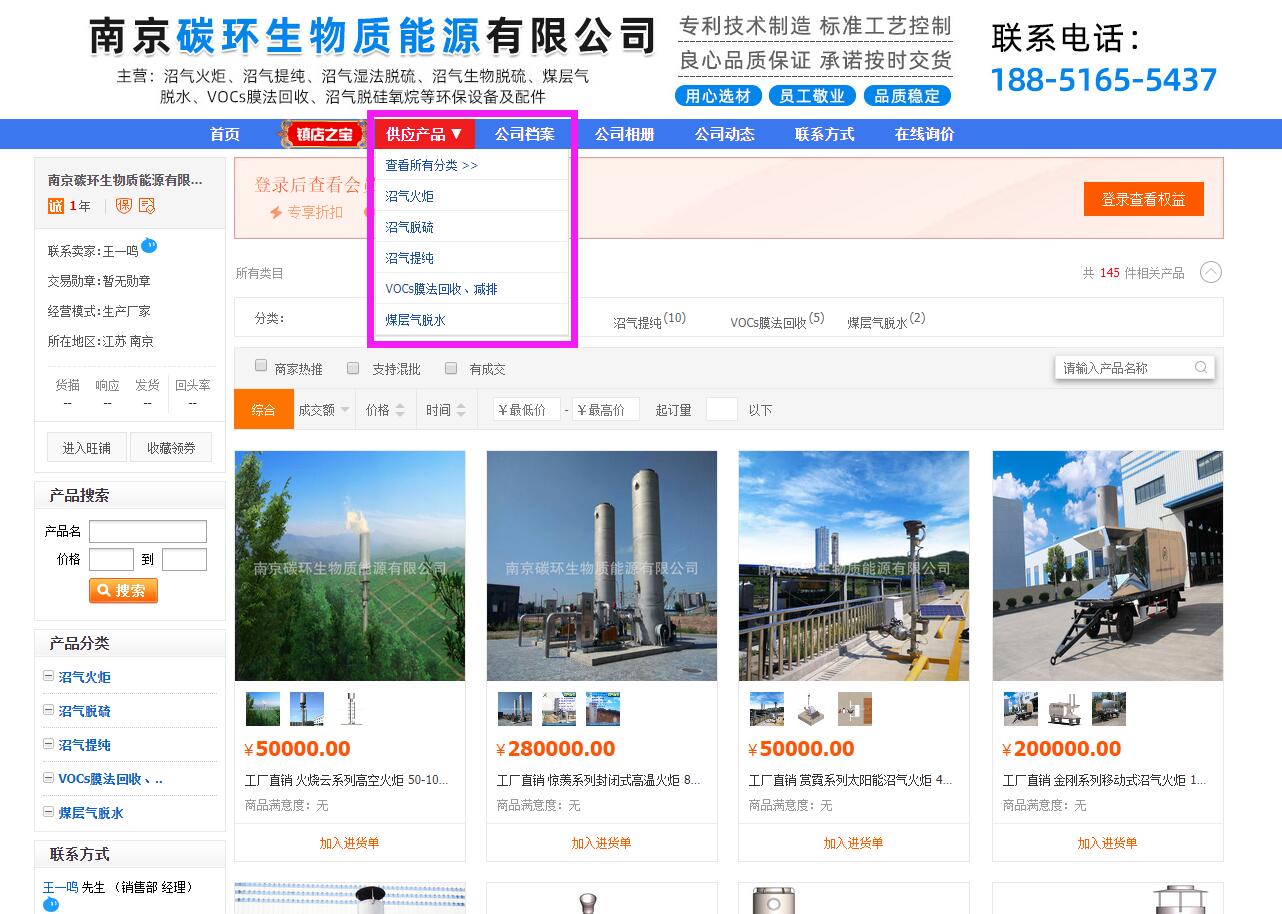Go to the 首页 menu item
The image size is (1282, 914).
pyautogui.click(x=224, y=133)
